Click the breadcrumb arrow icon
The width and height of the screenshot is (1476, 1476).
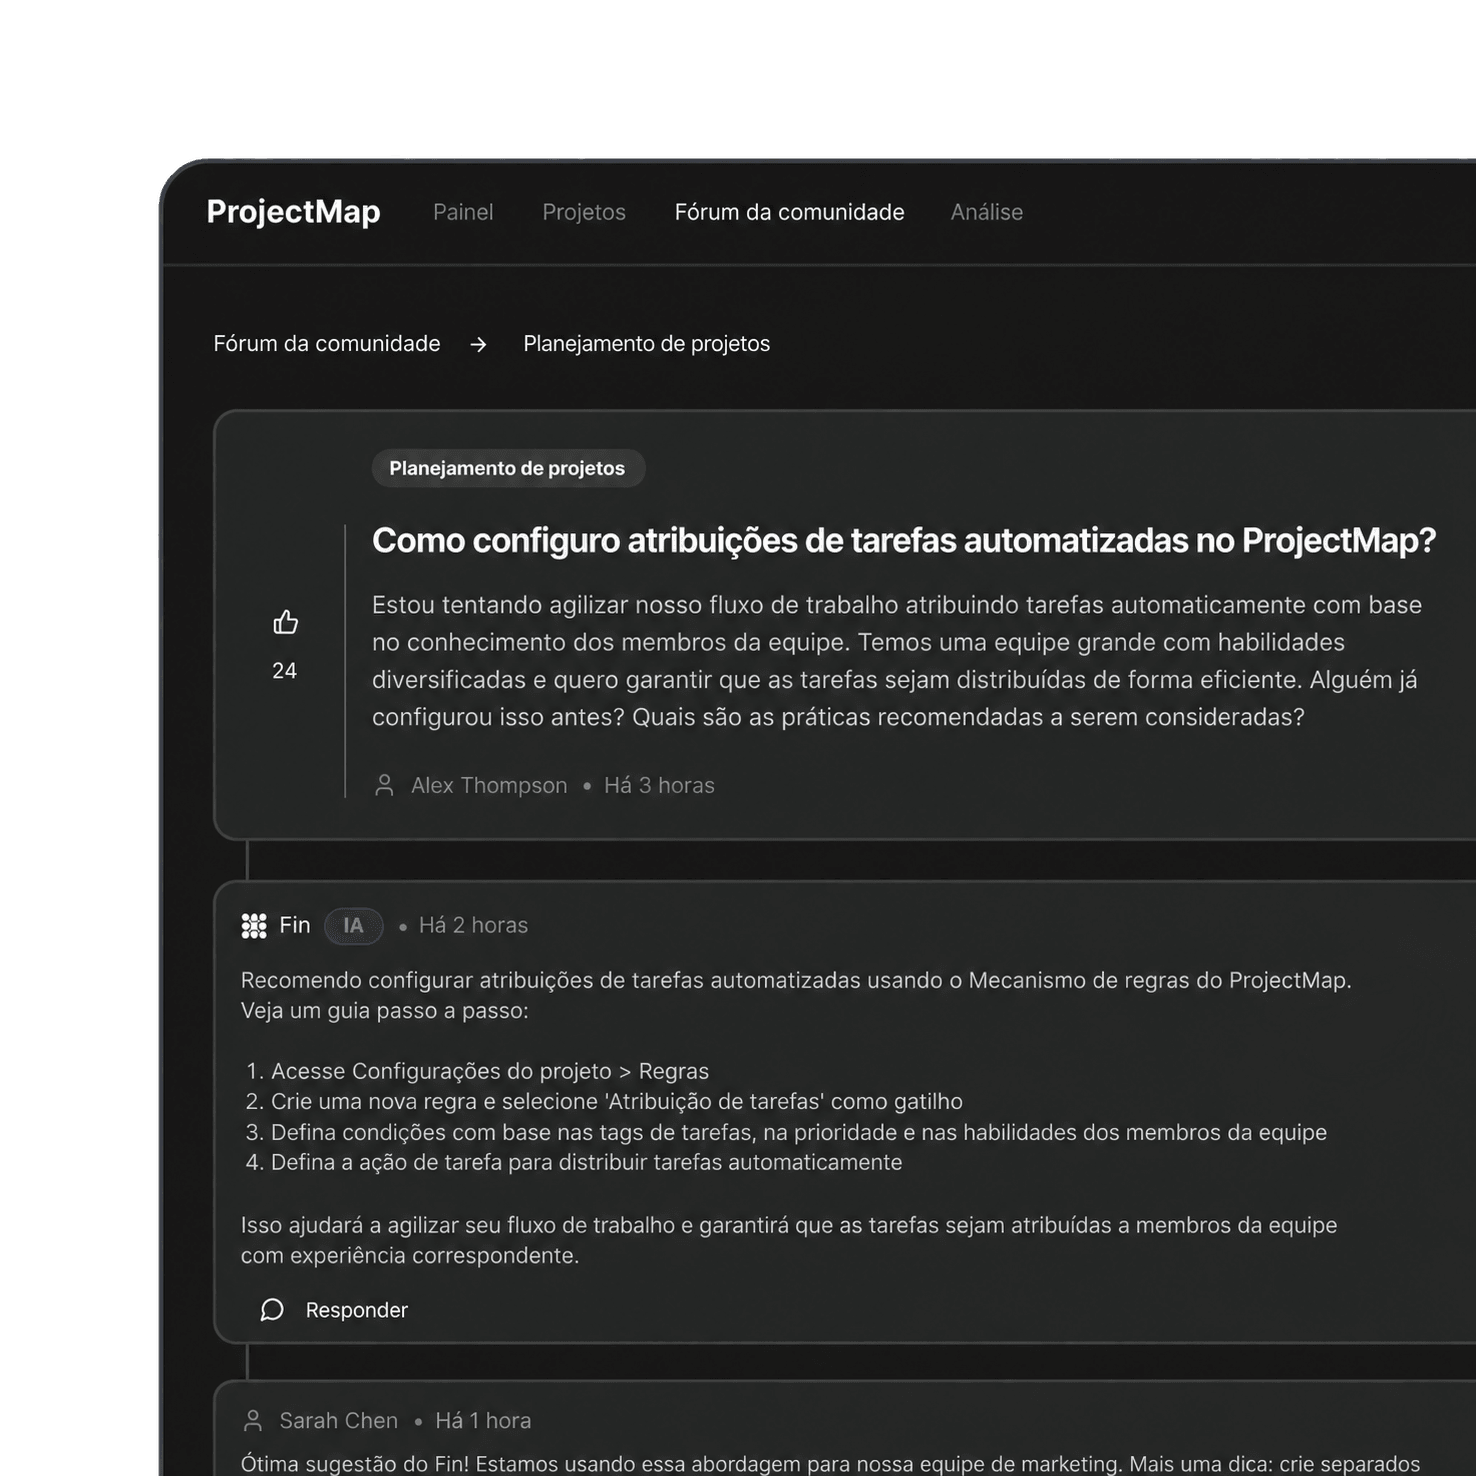[x=479, y=344]
